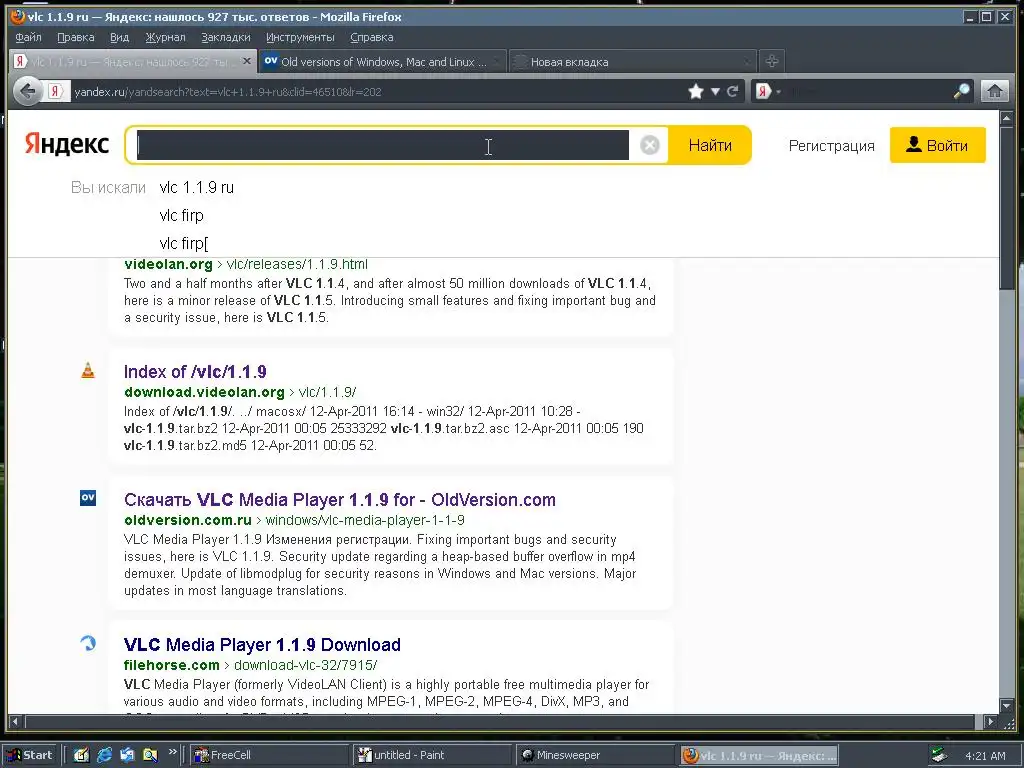The width and height of the screenshot is (1024, 768).
Task: Click the Firefox vlc 1.1.9 taskbar button
Action: [759, 755]
